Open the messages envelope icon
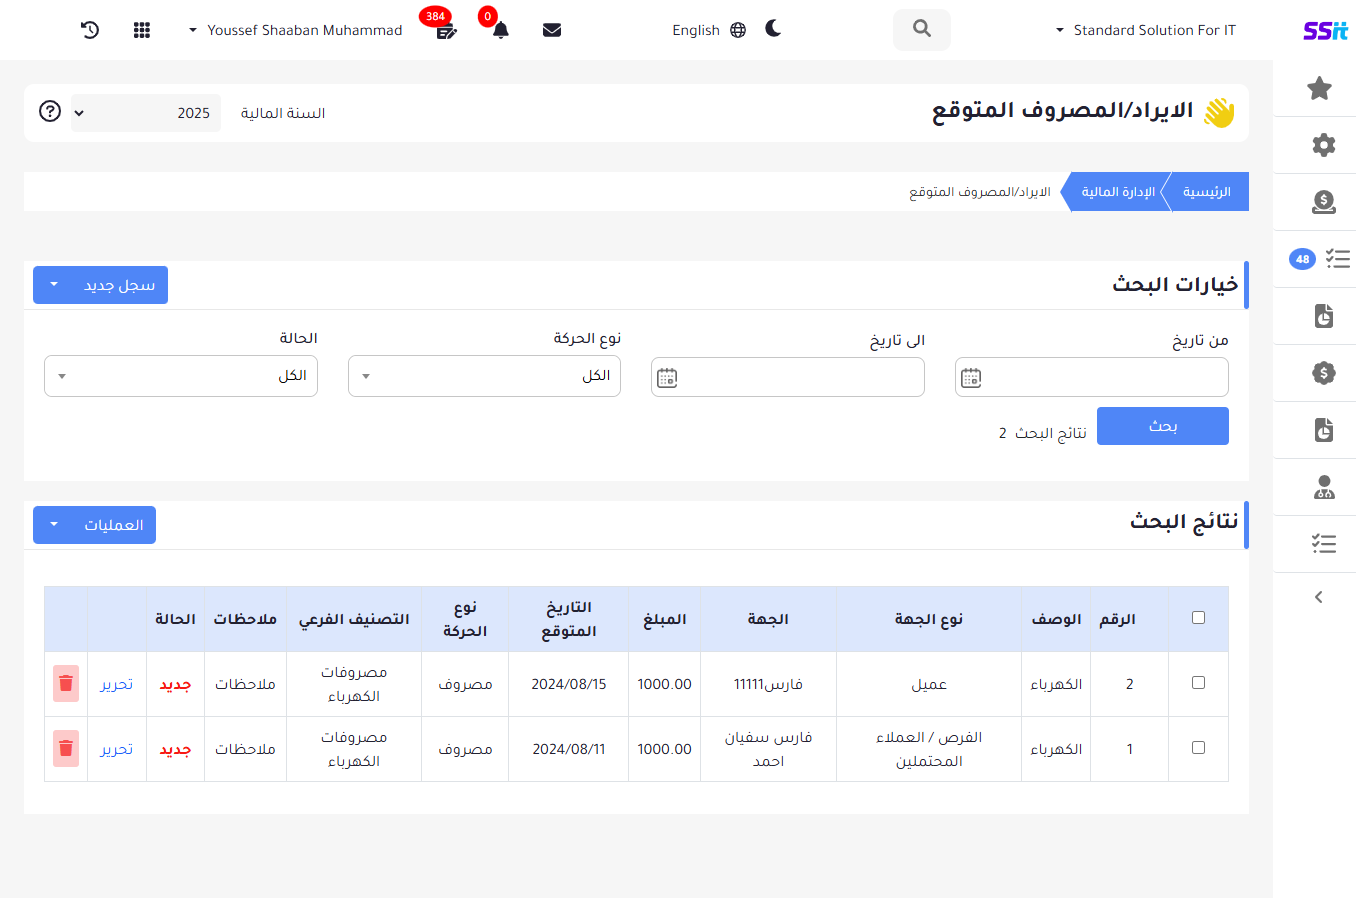Image resolution: width=1356 pixels, height=898 pixels. coord(552,30)
